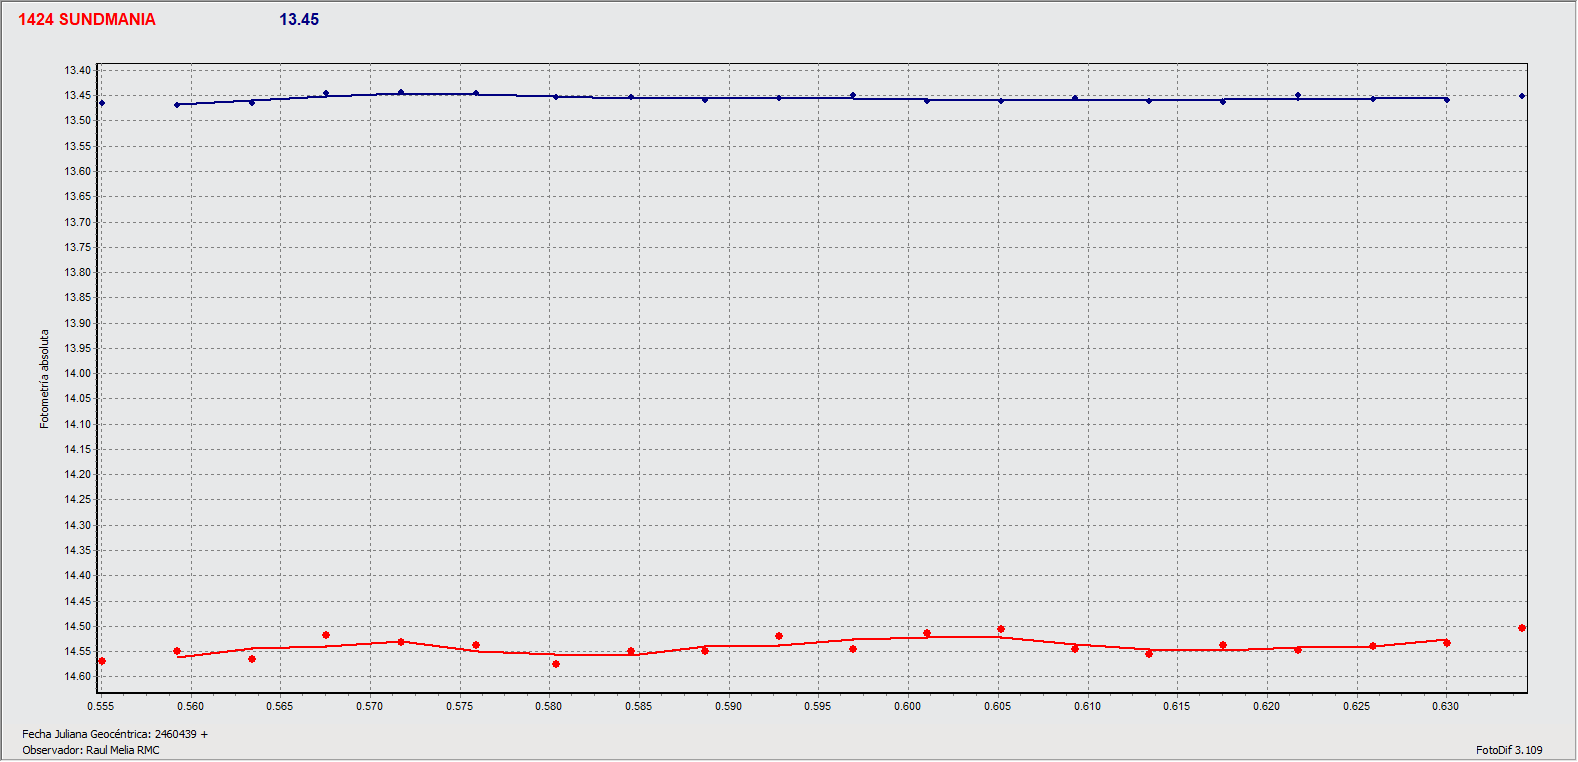Click the y-axis label '14.60'
1578x762 pixels.
[78, 676]
